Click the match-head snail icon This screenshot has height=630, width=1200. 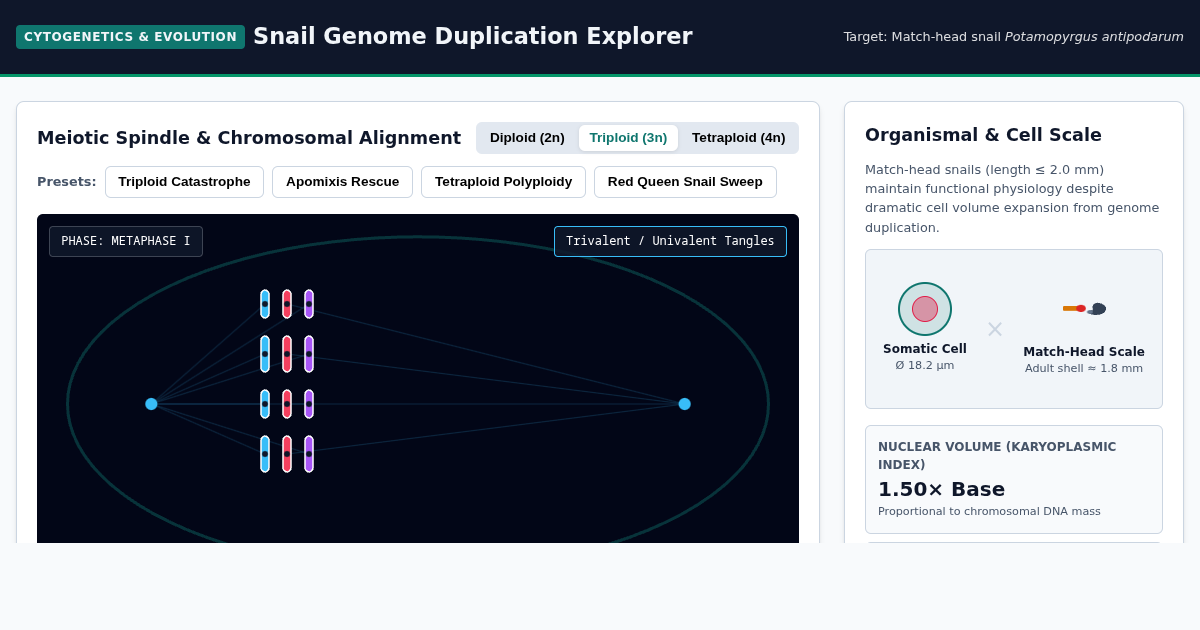[x=1084, y=309]
